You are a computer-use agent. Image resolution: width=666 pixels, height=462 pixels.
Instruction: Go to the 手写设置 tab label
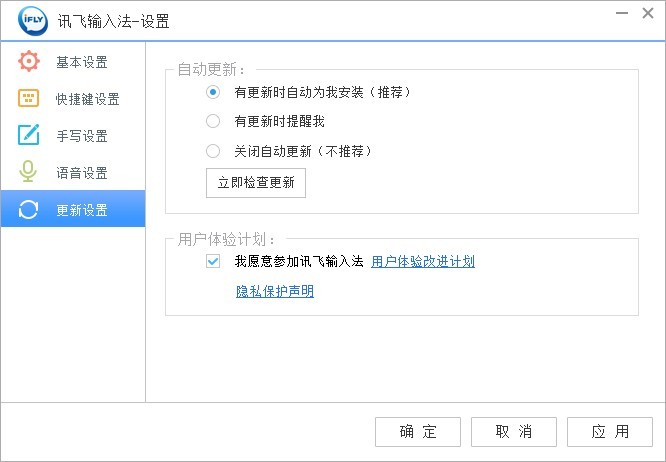[x=82, y=136]
